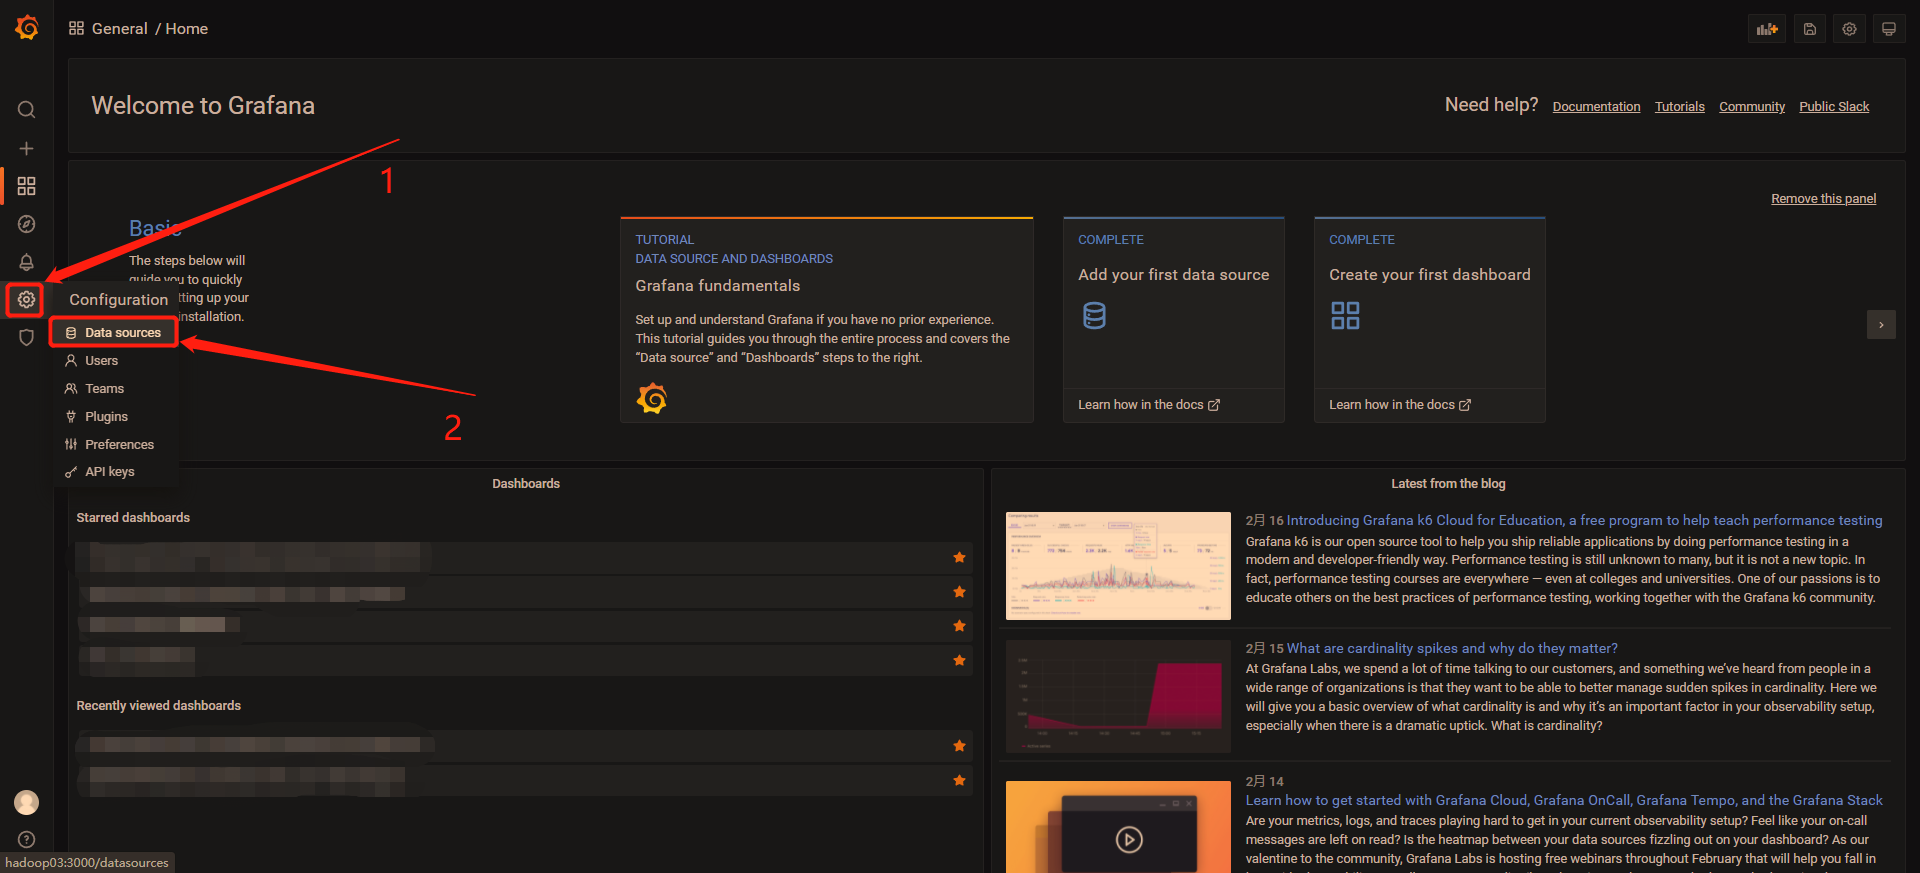Click the Starred dashboards heading
The height and width of the screenshot is (873, 1920).
(x=133, y=518)
